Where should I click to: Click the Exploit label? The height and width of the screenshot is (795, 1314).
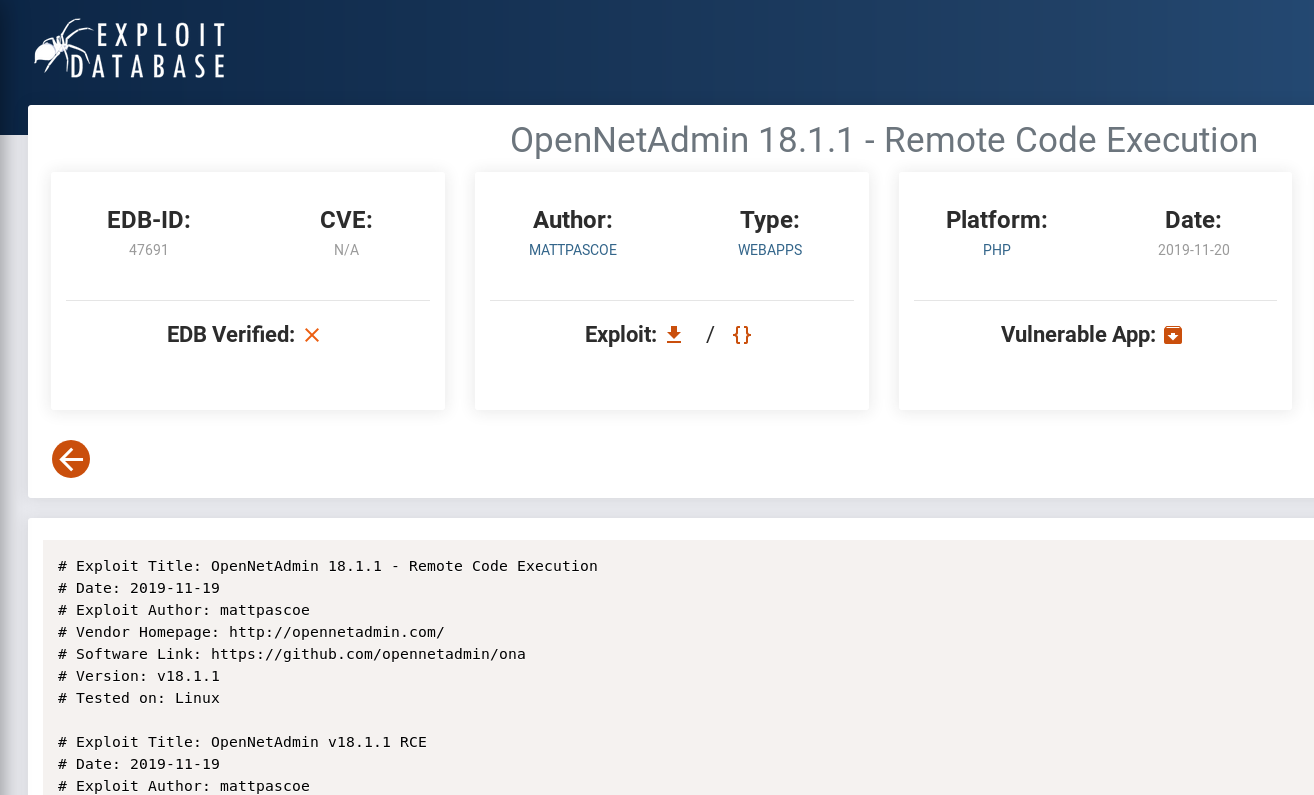pos(621,335)
